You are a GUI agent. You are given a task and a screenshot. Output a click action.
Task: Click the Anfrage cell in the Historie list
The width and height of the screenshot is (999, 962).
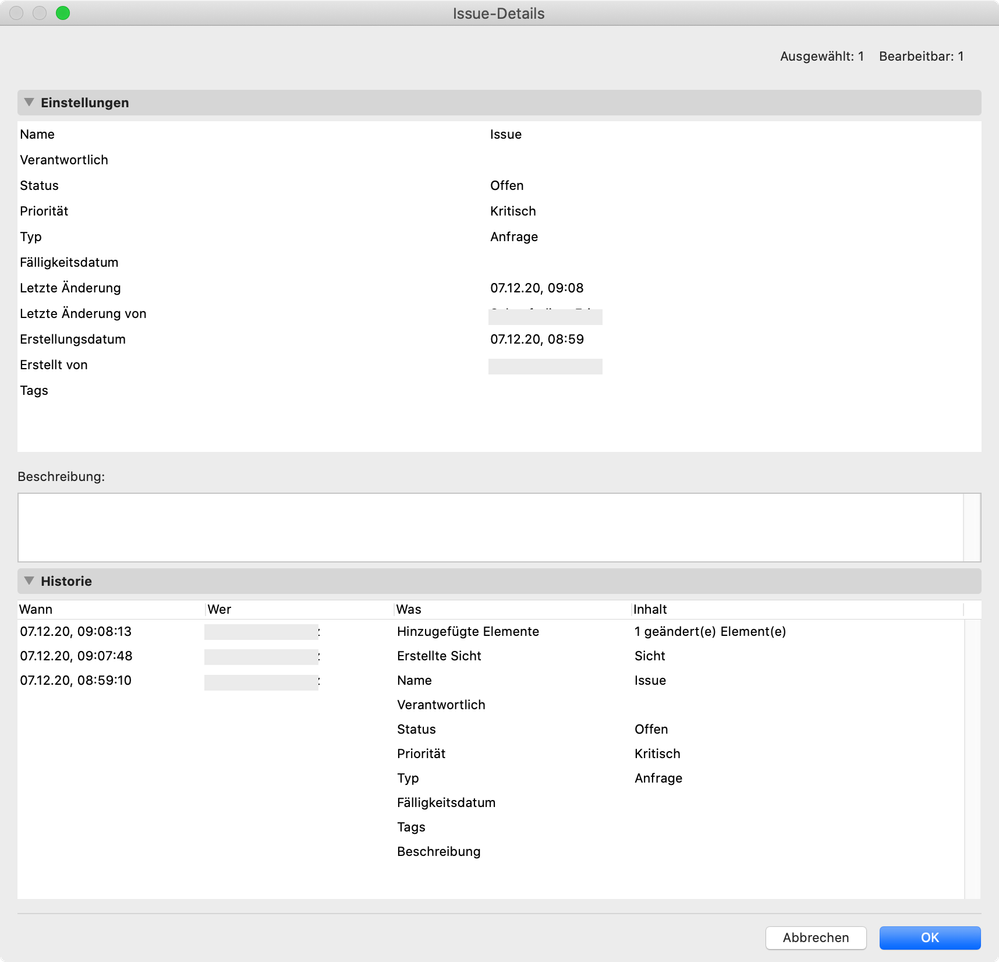658,778
